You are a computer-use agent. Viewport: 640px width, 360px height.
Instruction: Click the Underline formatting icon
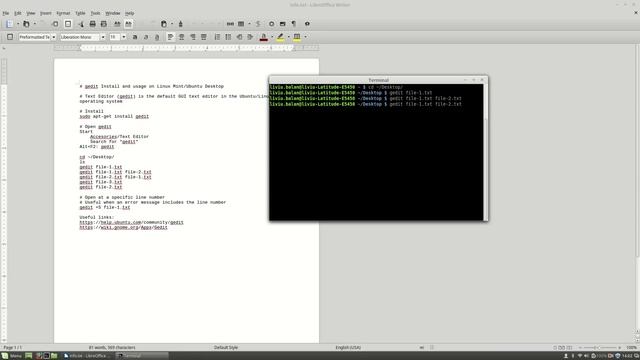[x=157, y=37]
